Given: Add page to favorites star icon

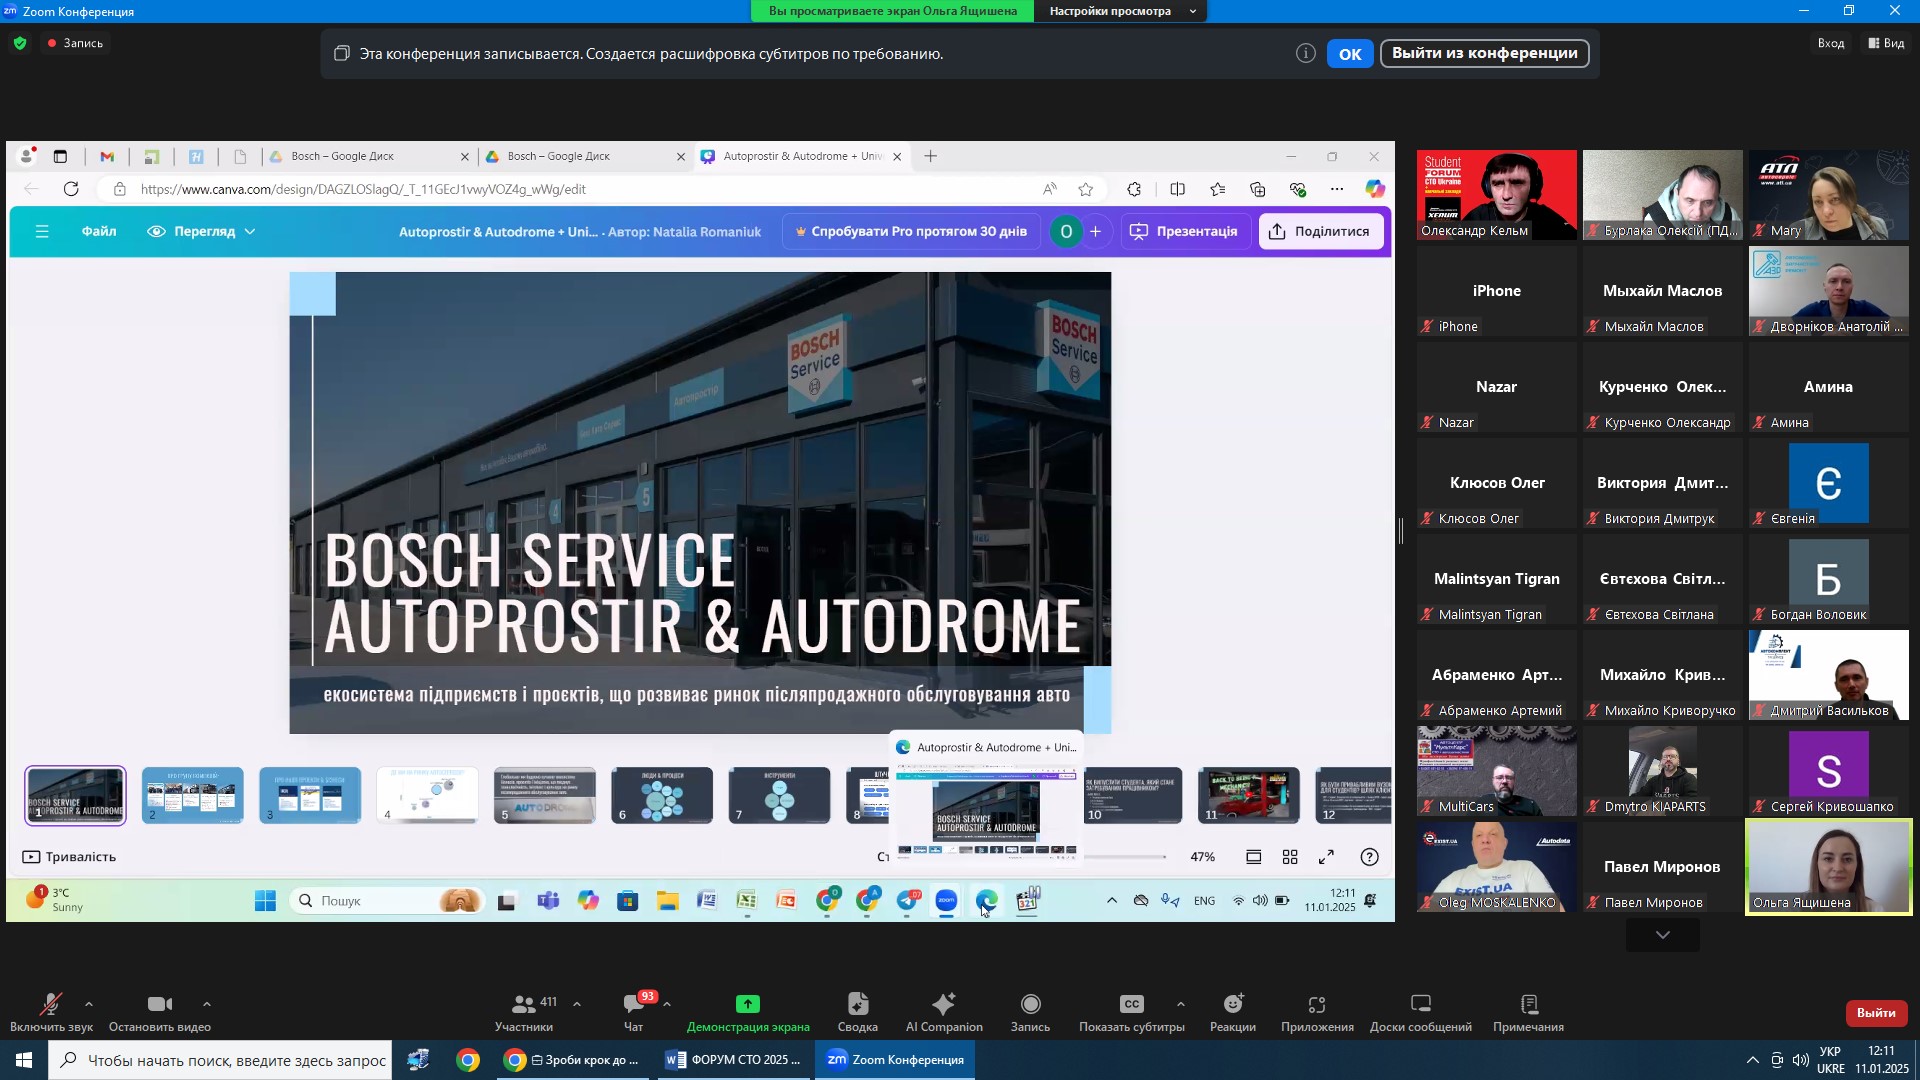Looking at the screenshot, I should pyautogui.click(x=1086, y=189).
